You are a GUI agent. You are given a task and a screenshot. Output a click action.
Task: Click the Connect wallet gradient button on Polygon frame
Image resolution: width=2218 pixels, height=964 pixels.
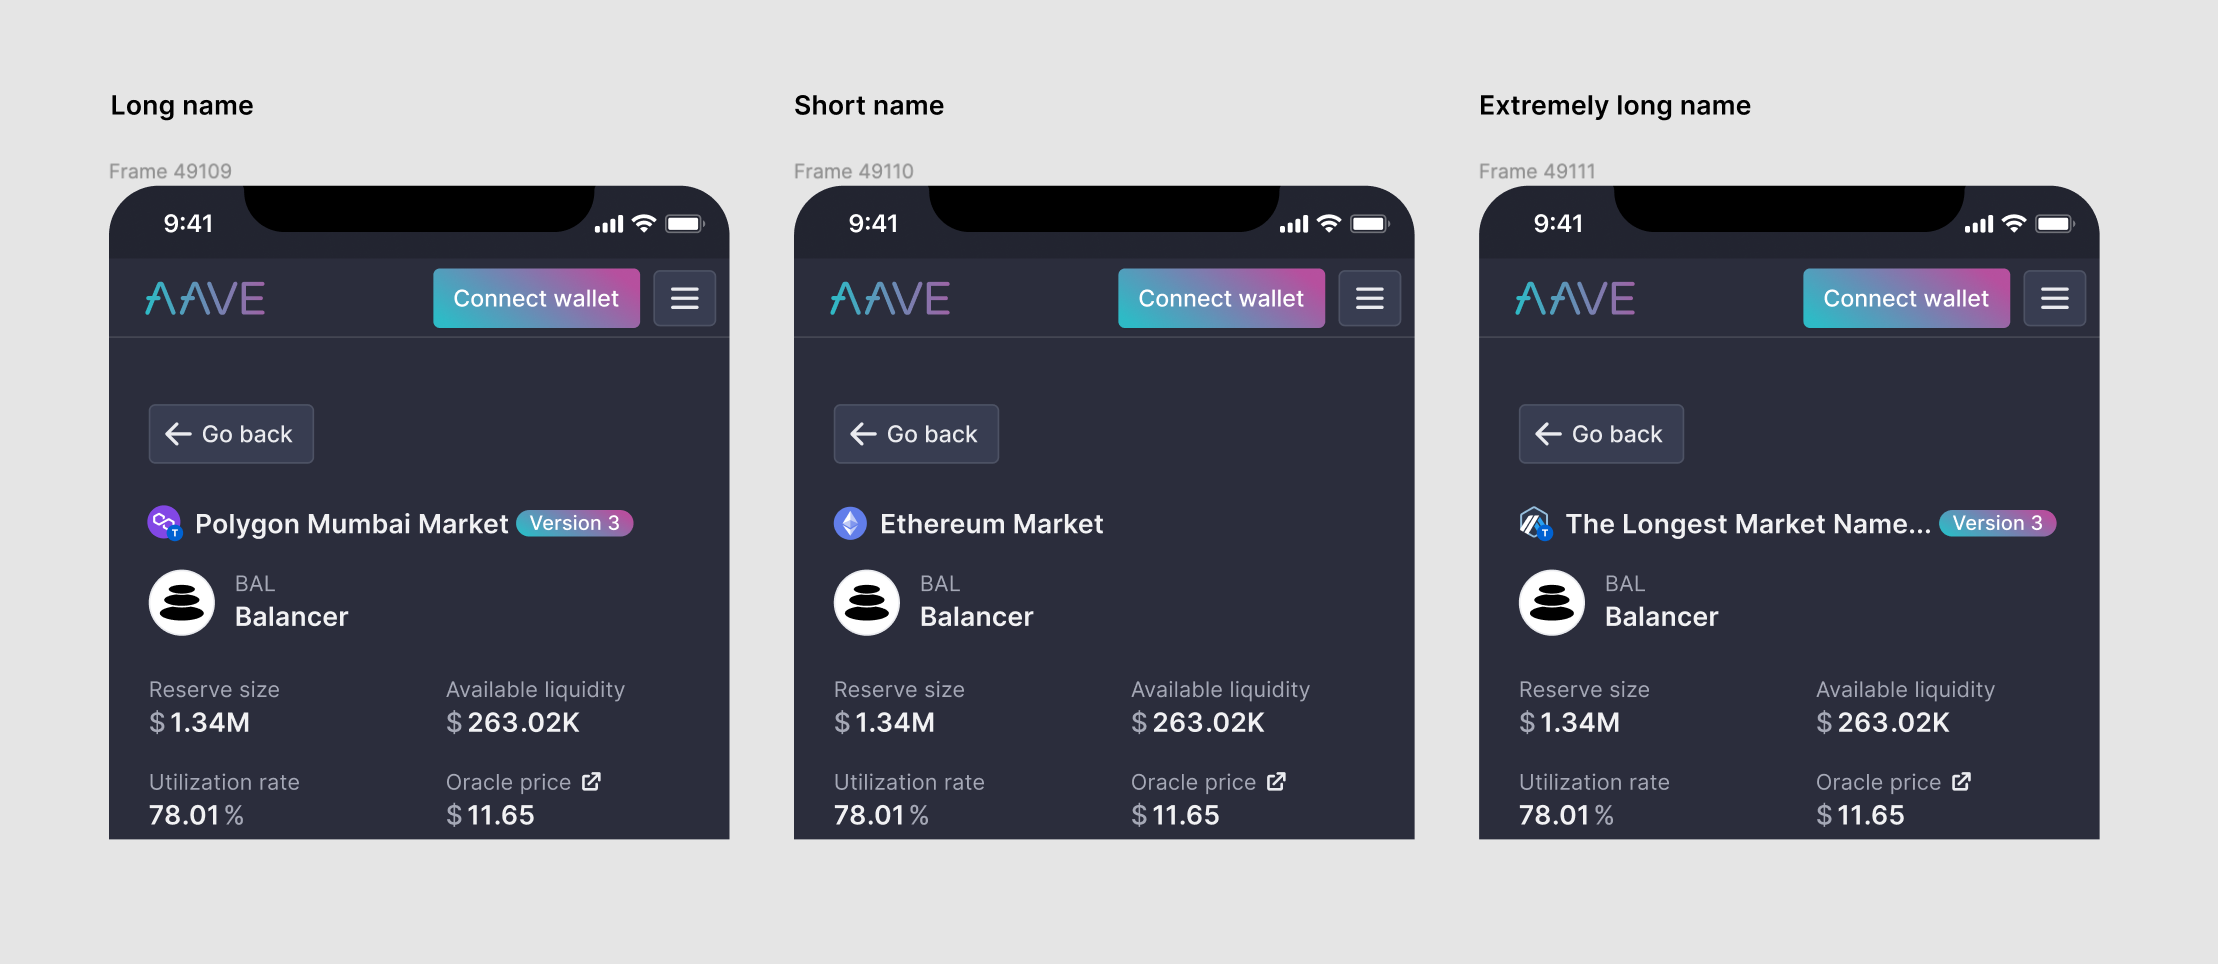pos(535,297)
